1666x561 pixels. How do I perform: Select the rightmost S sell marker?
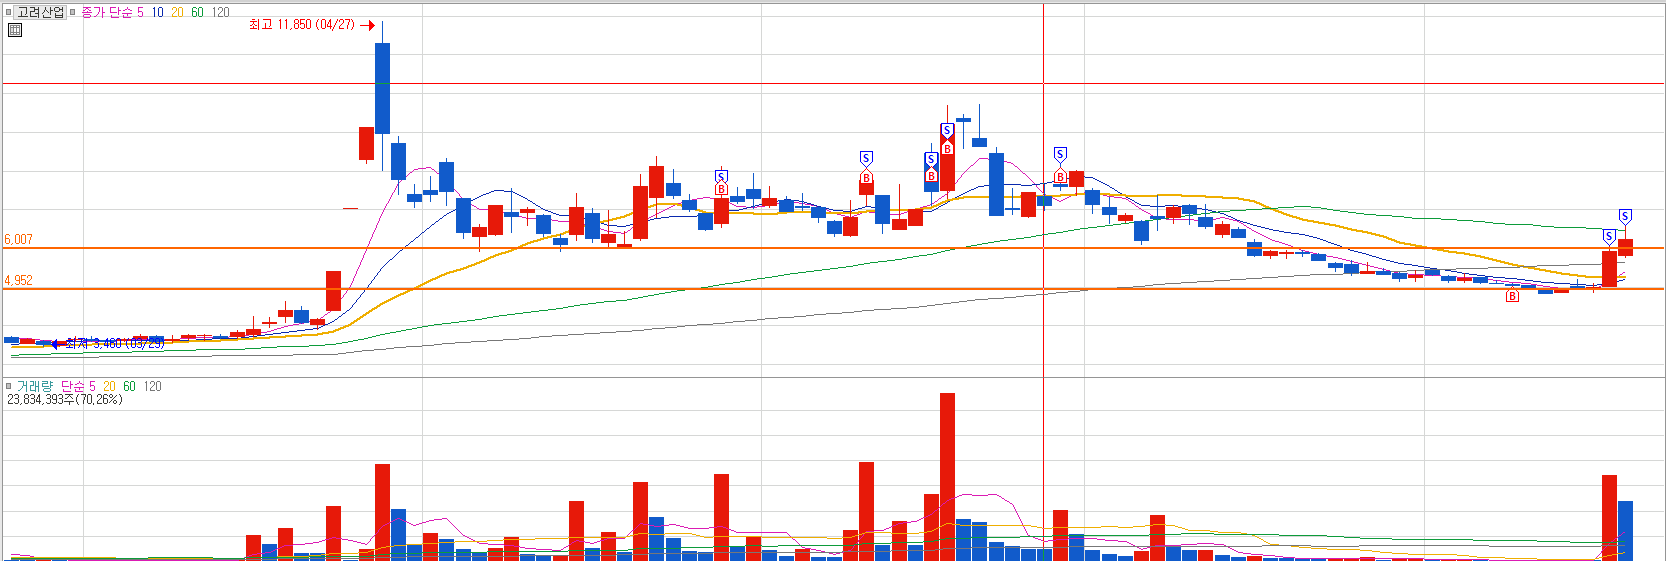pyautogui.click(x=1625, y=217)
